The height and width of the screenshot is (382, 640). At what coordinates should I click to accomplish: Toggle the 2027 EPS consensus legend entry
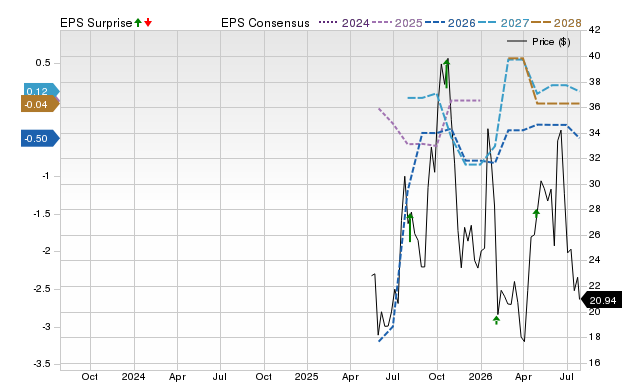pyautogui.click(x=503, y=23)
